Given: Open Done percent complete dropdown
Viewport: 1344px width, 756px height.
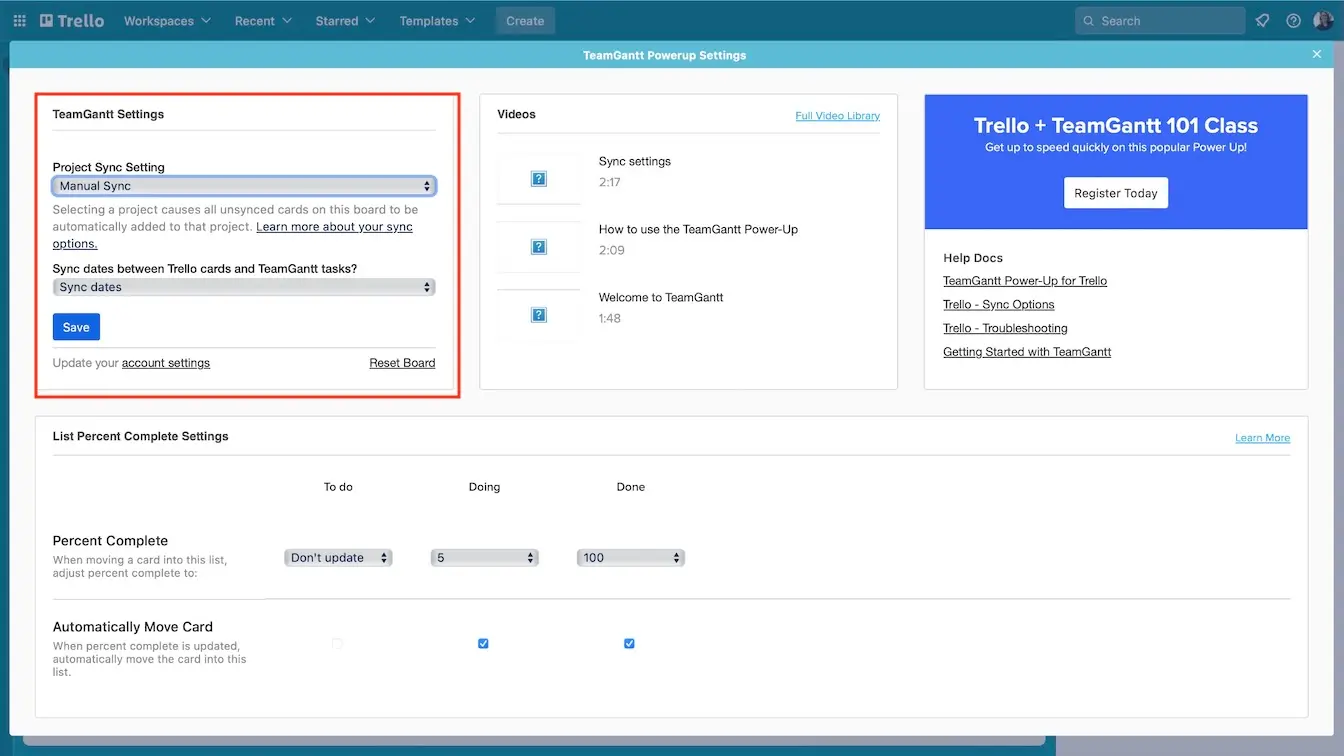Looking at the screenshot, I should click(x=631, y=558).
